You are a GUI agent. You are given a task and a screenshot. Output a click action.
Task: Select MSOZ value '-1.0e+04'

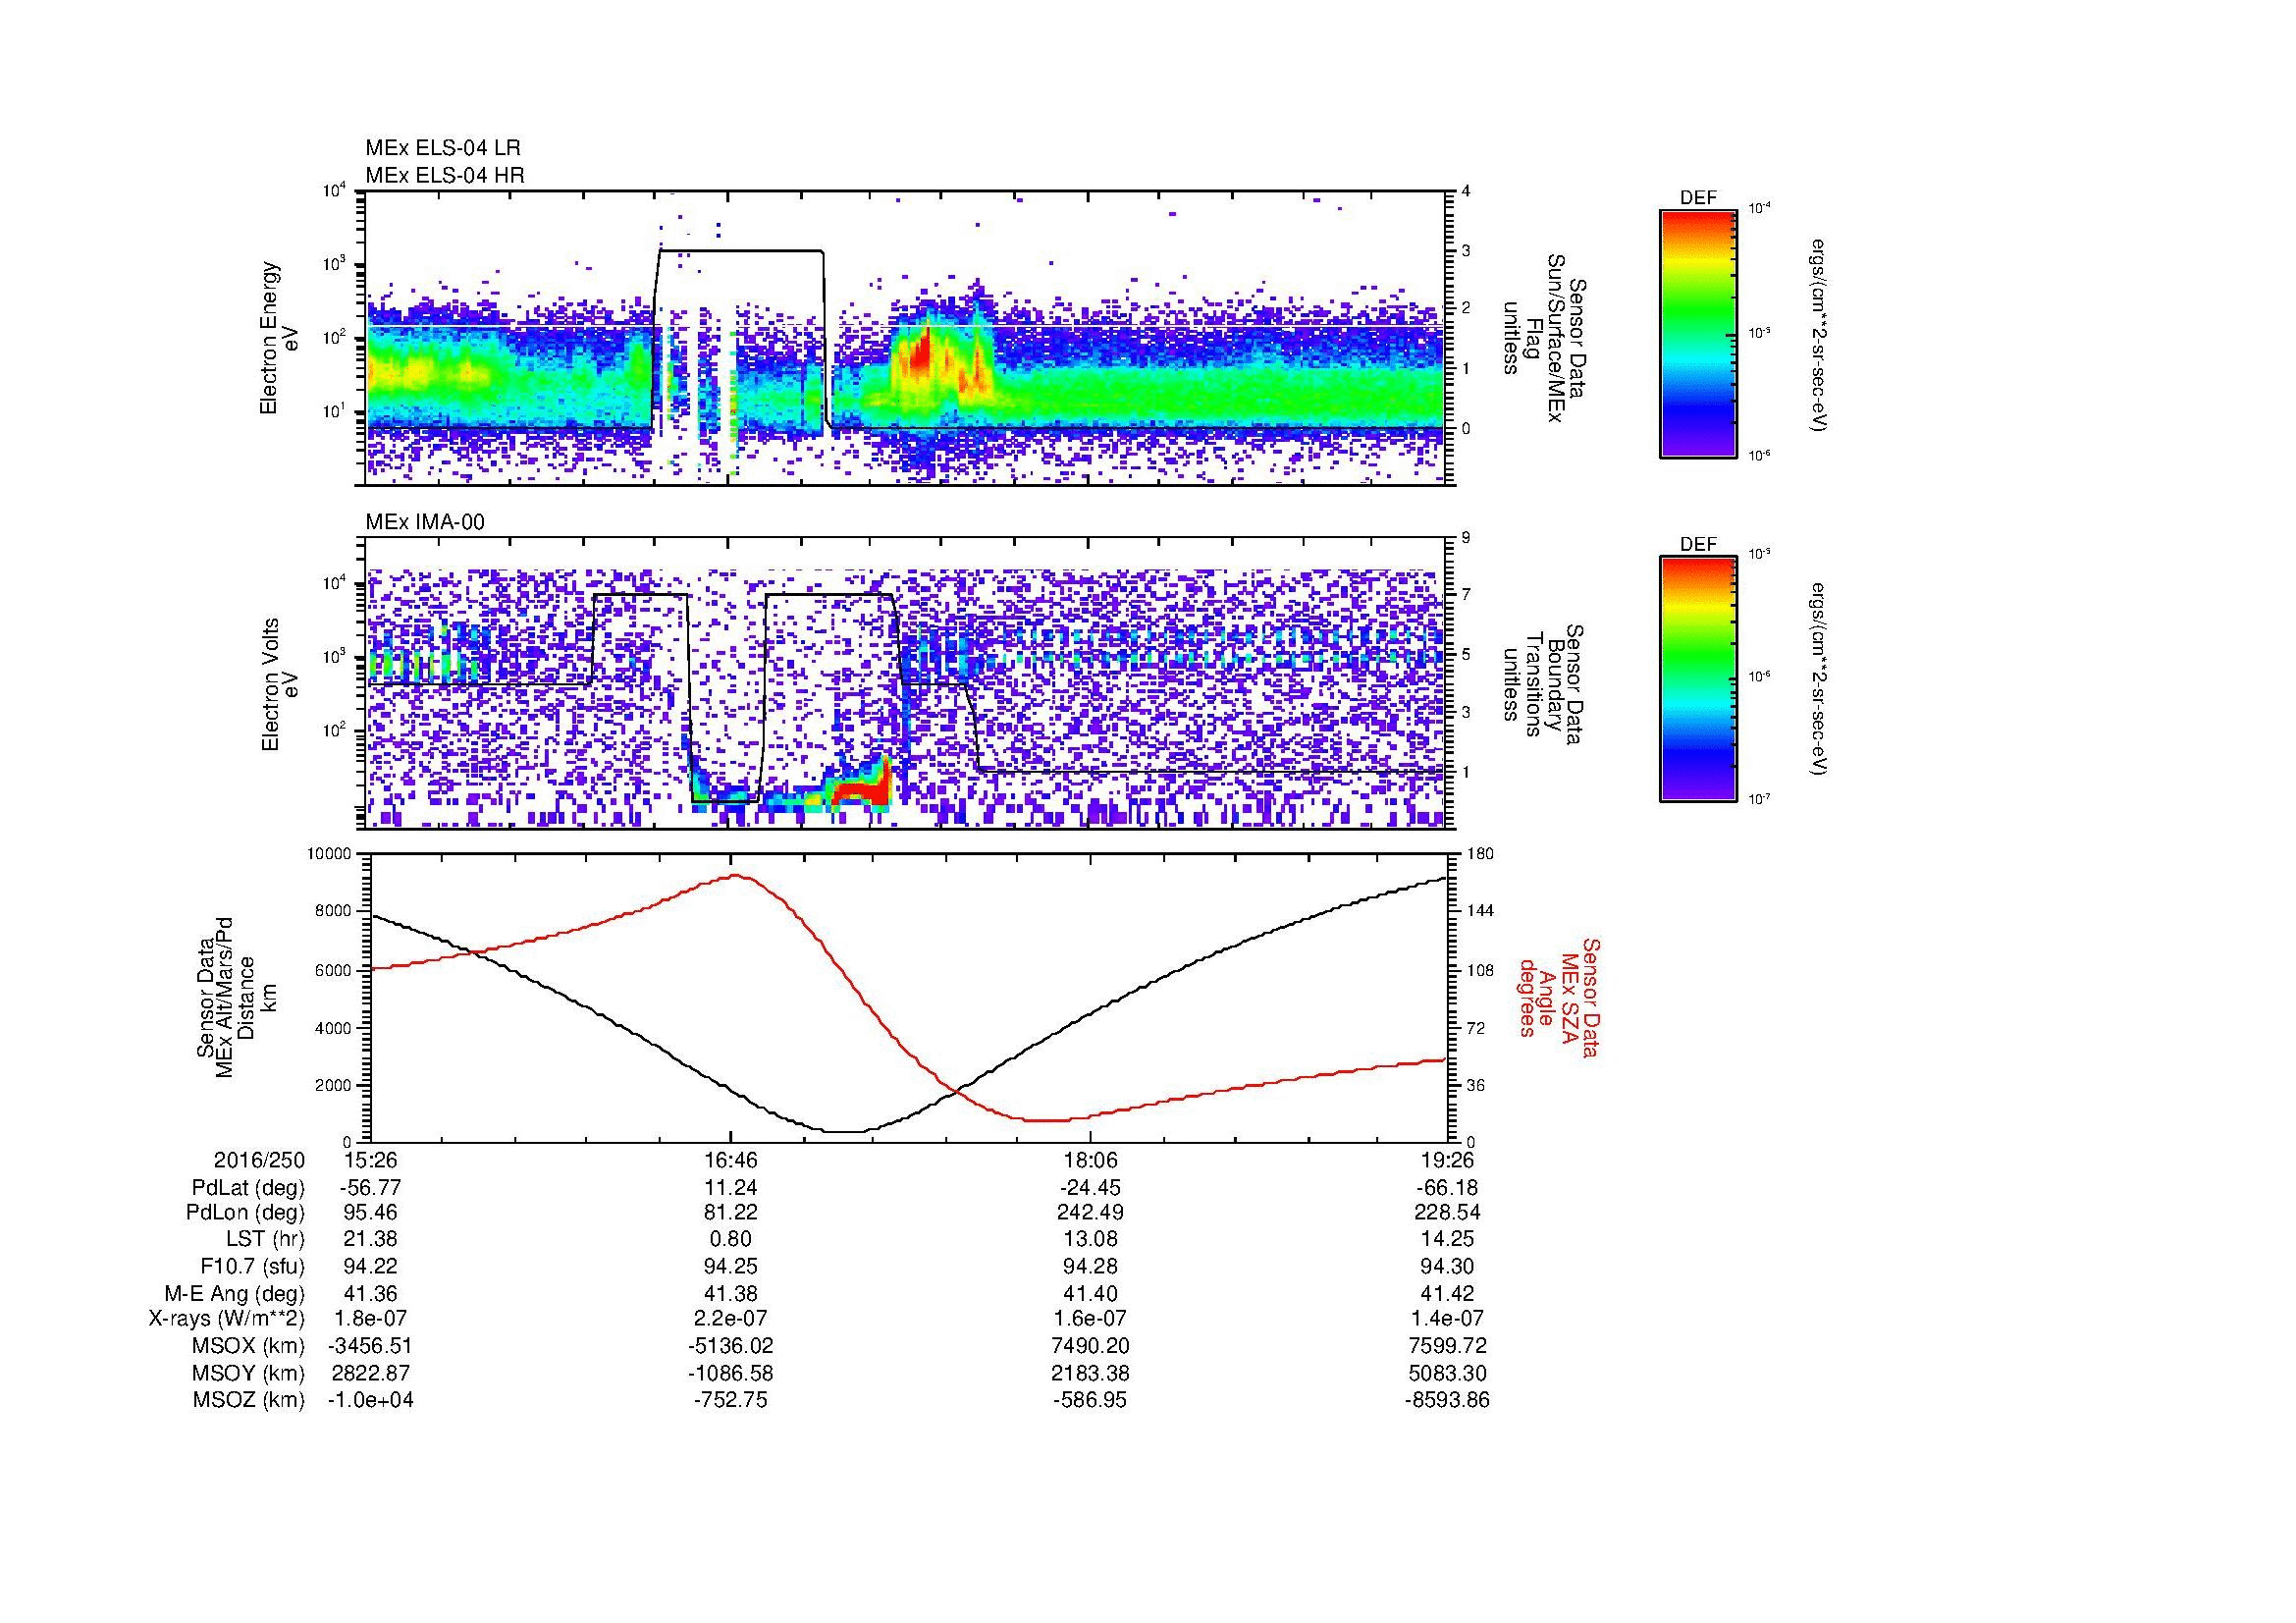[371, 1400]
